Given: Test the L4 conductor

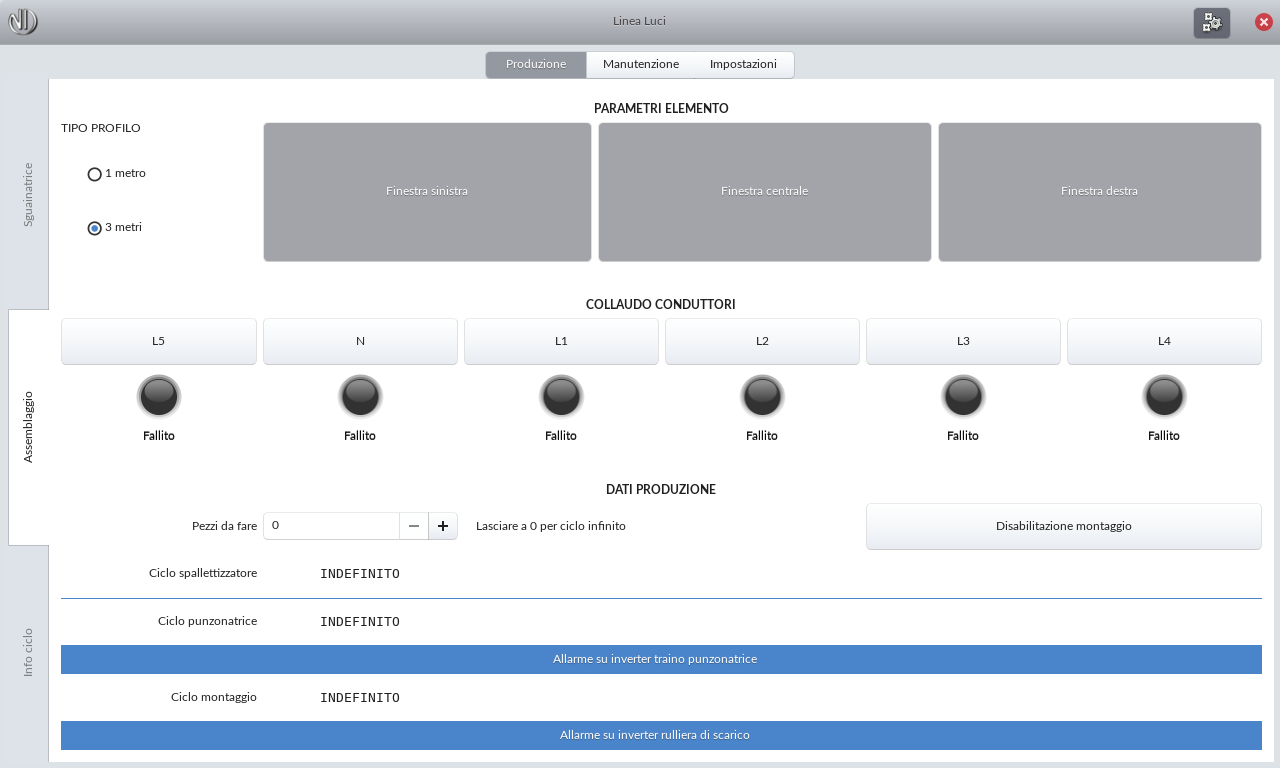Looking at the screenshot, I should 1164,342.
